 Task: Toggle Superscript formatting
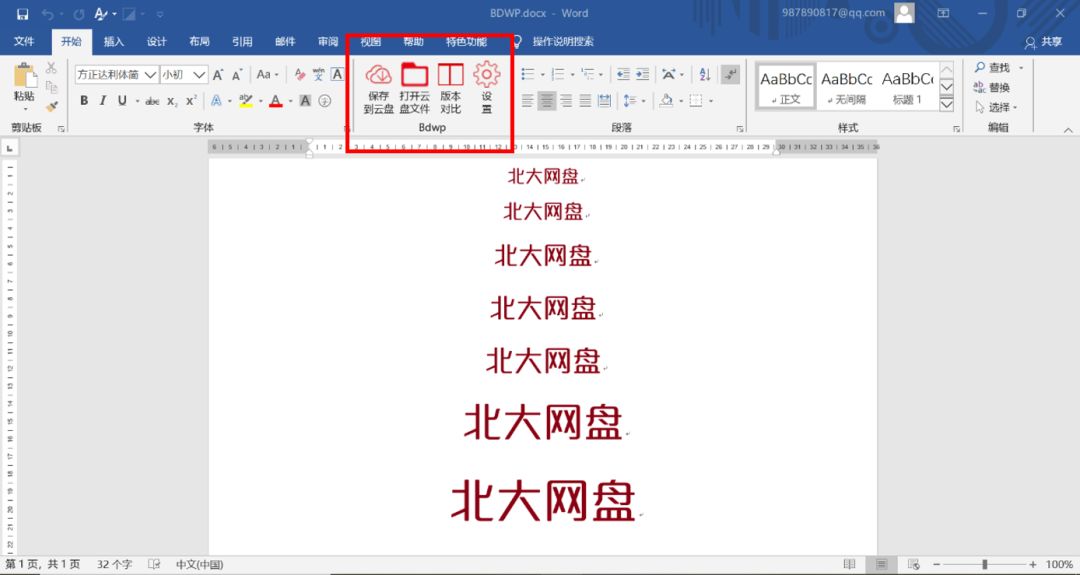[x=191, y=101]
